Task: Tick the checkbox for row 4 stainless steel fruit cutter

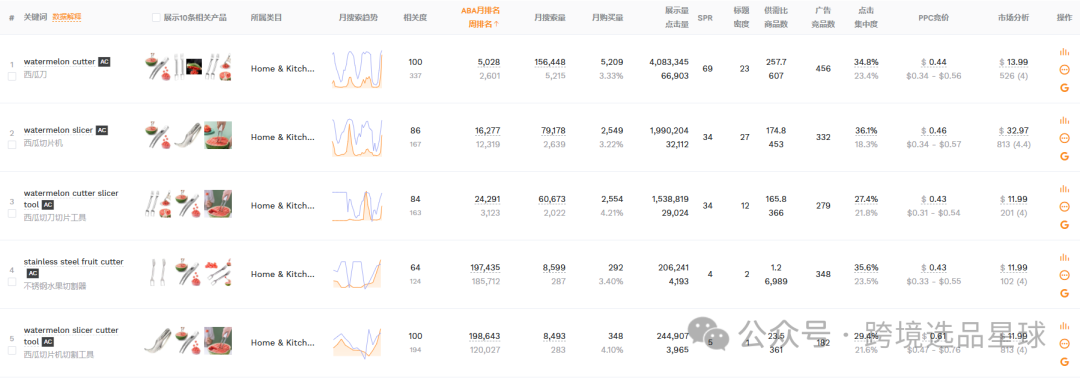Action: [12, 281]
